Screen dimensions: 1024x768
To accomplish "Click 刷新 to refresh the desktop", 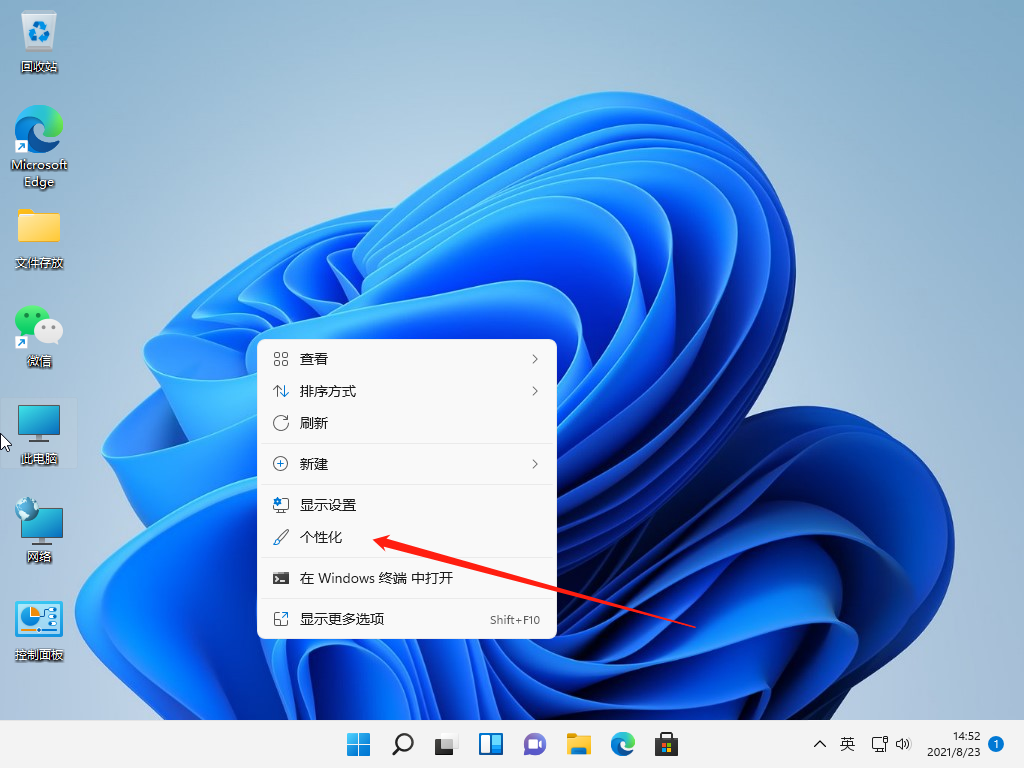I will (313, 423).
